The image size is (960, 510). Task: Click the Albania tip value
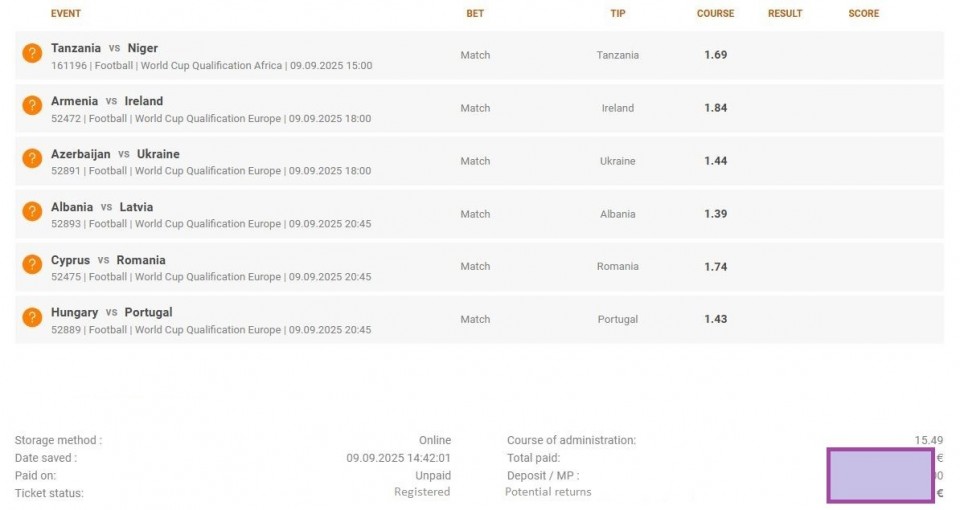click(617, 214)
